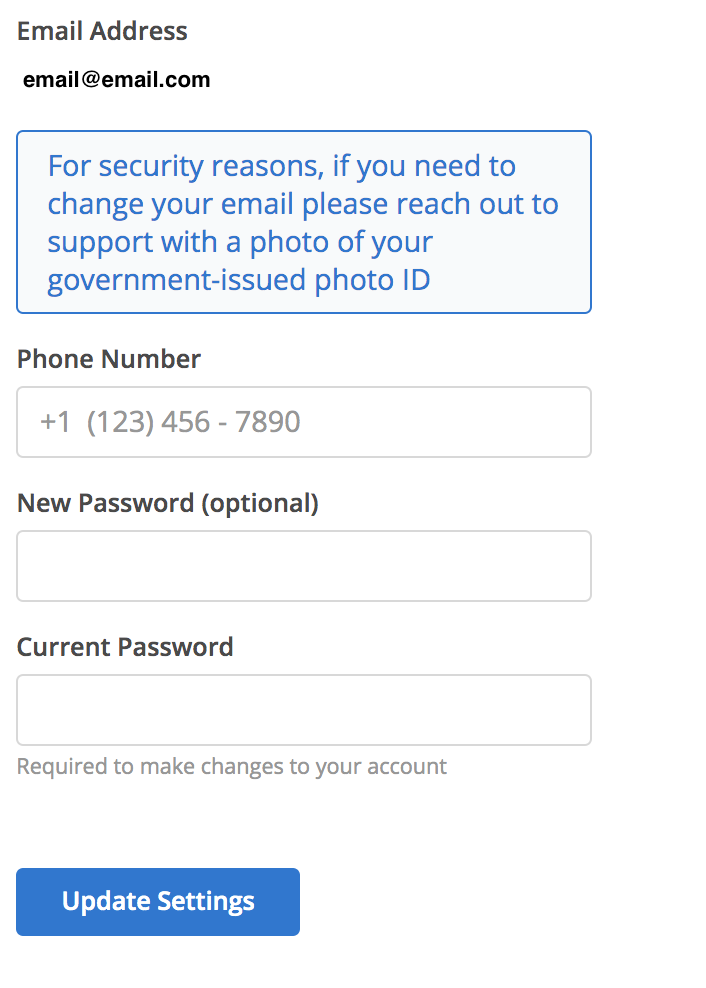The height and width of the screenshot is (988, 706).
Task: Click the +1 country code placeholder
Action: pyautogui.click(x=55, y=422)
